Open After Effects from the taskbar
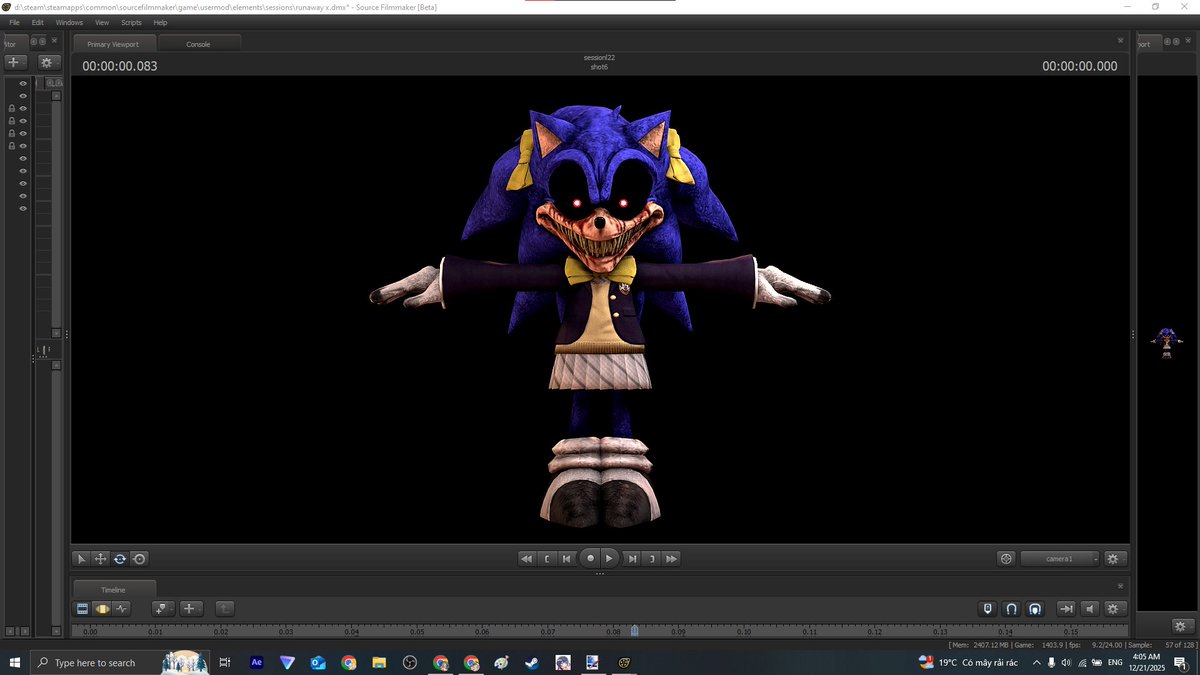The height and width of the screenshot is (675, 1200). click(257, 662)
